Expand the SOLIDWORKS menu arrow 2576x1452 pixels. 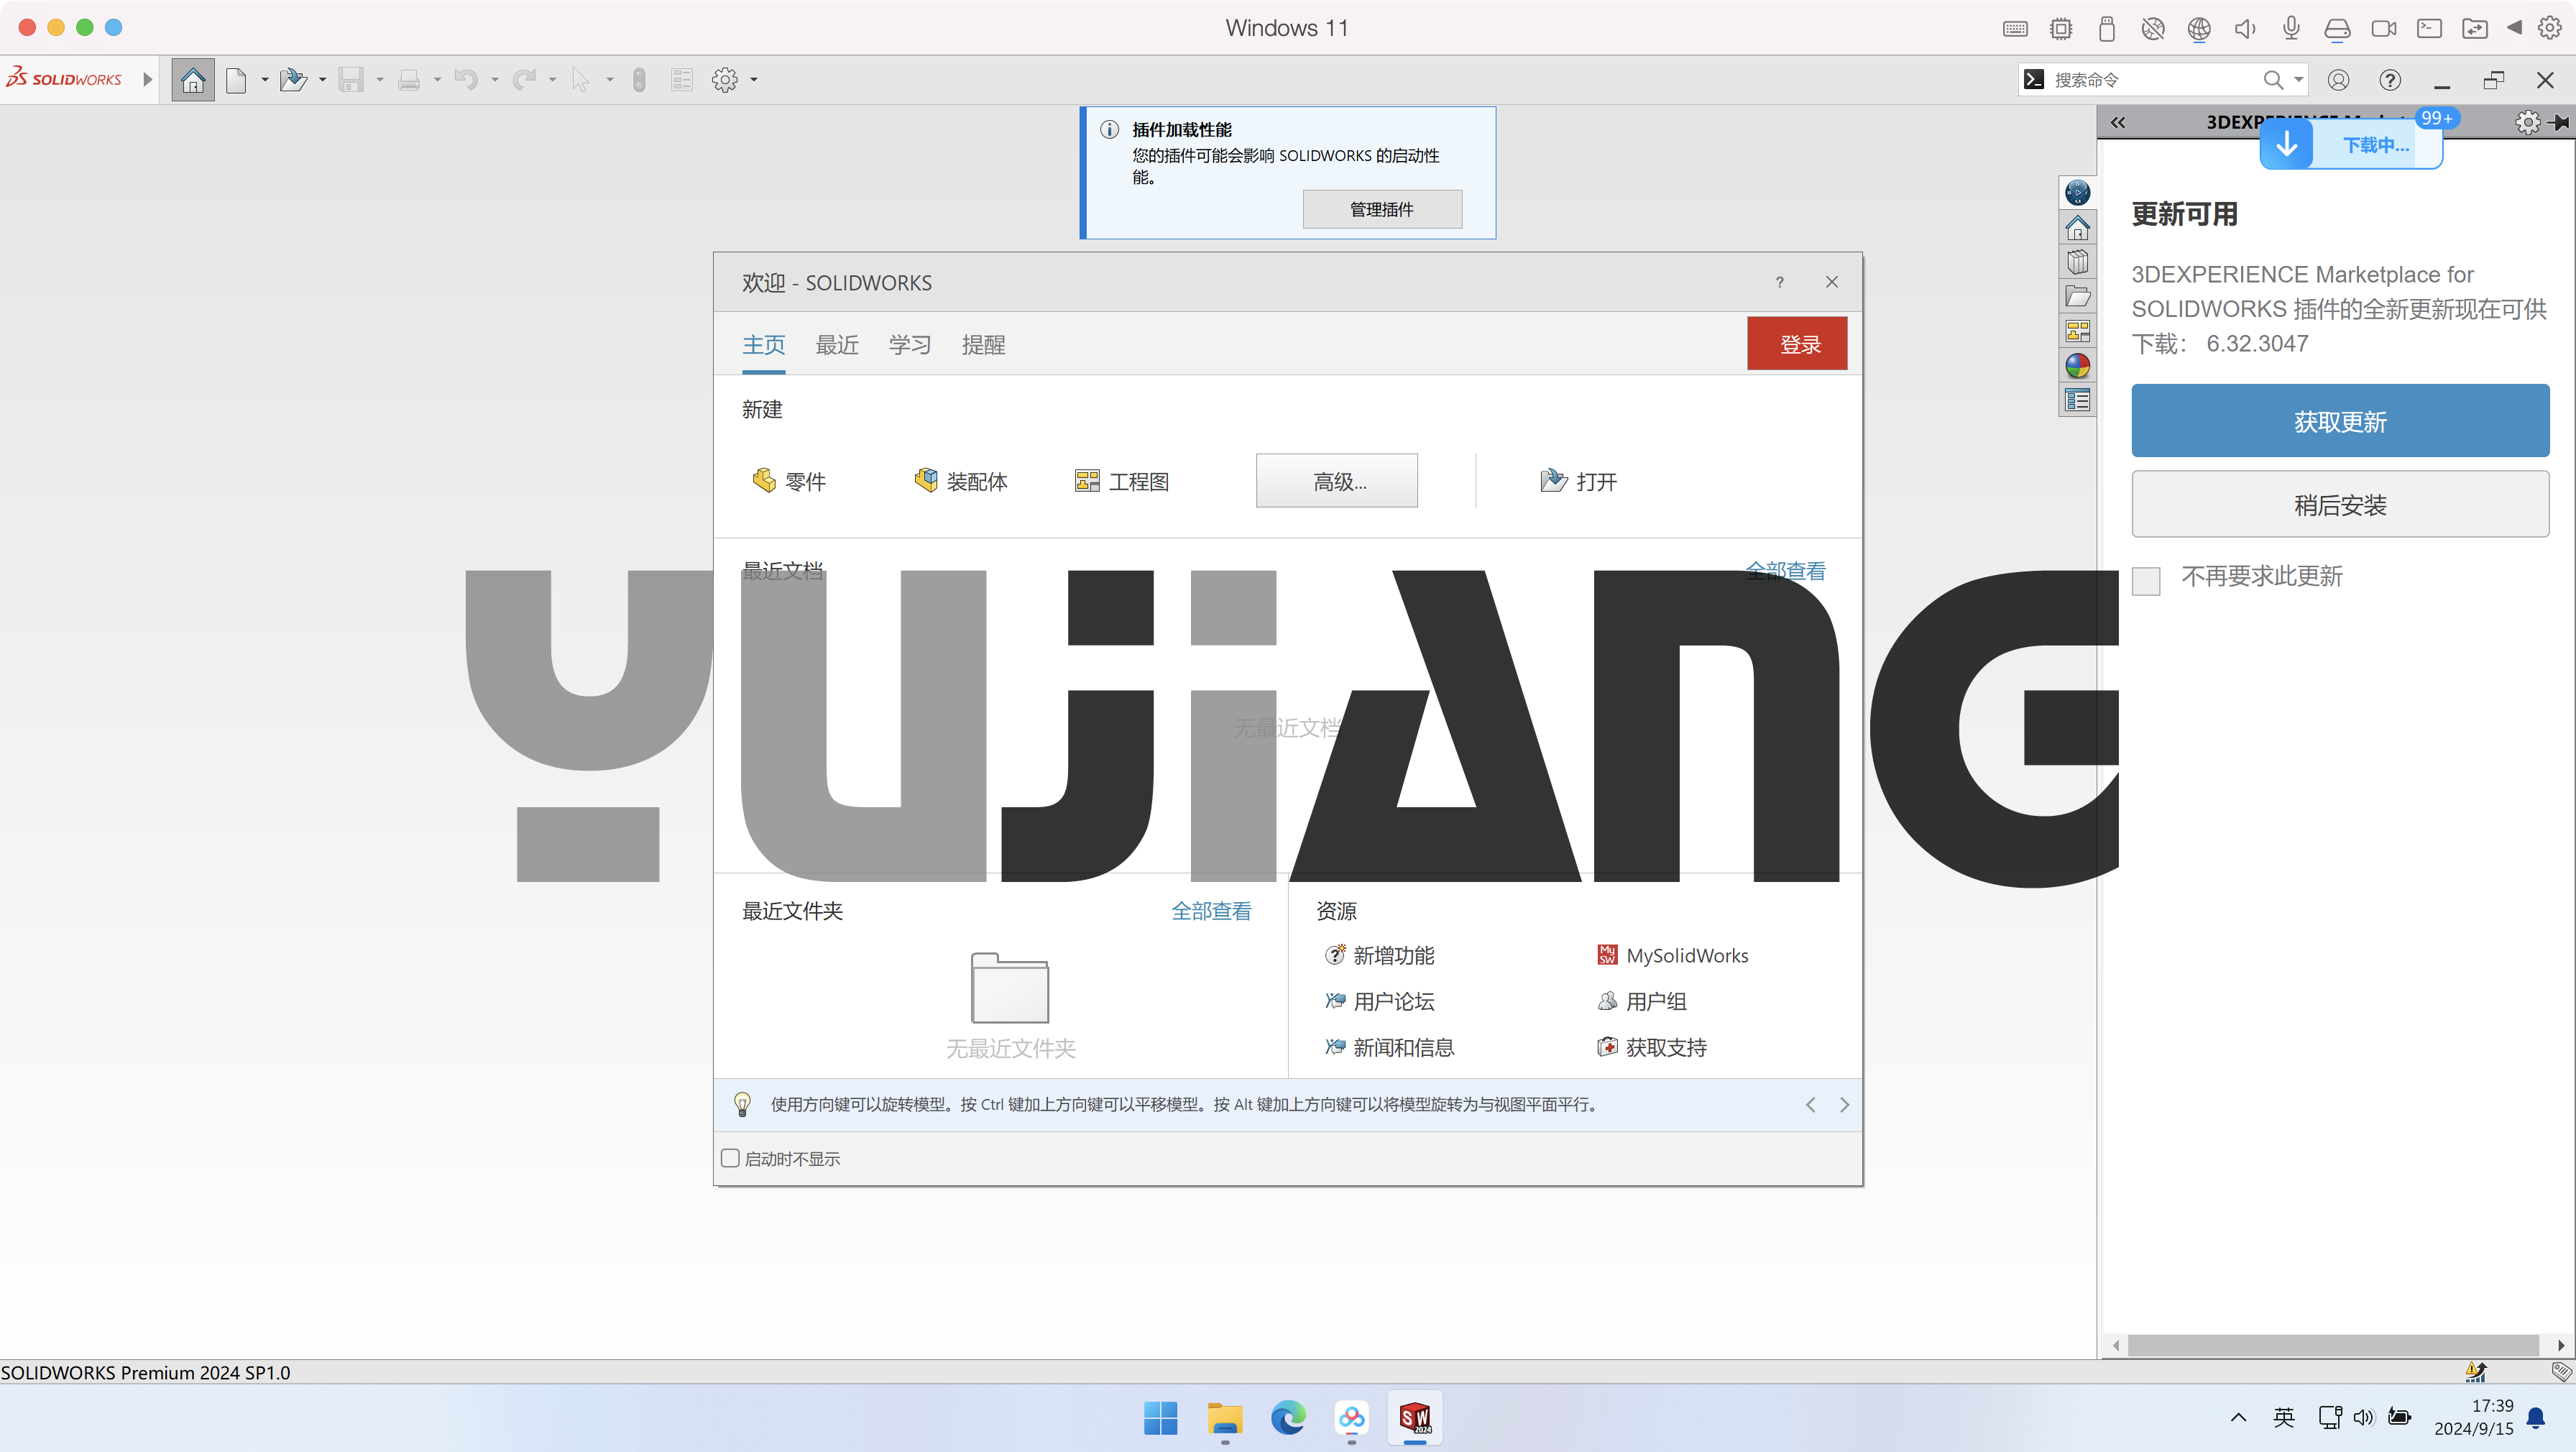[148, 80]
